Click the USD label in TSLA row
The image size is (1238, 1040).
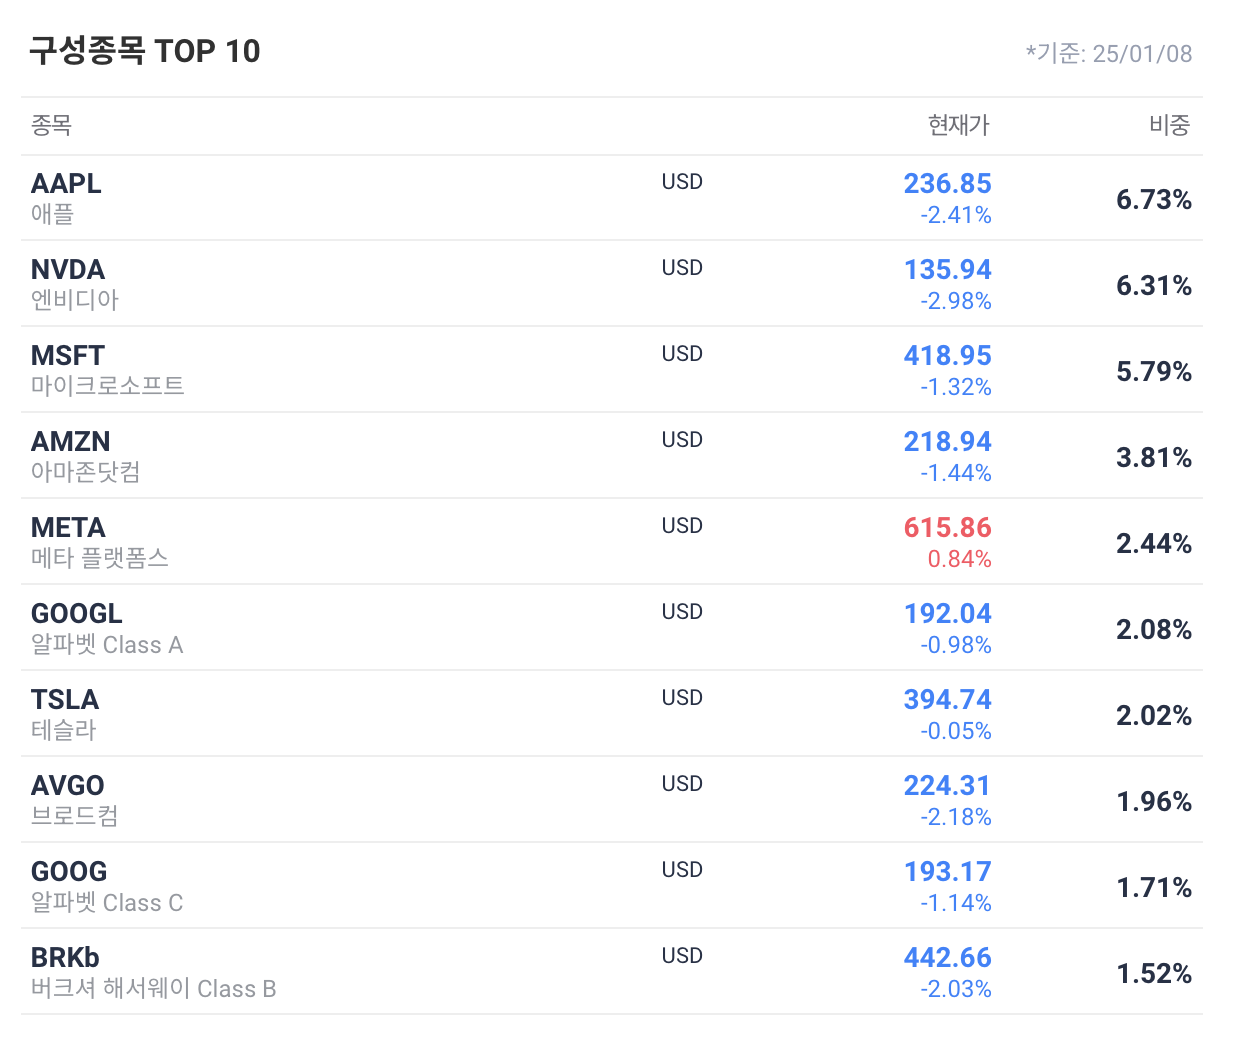[682, 698]
